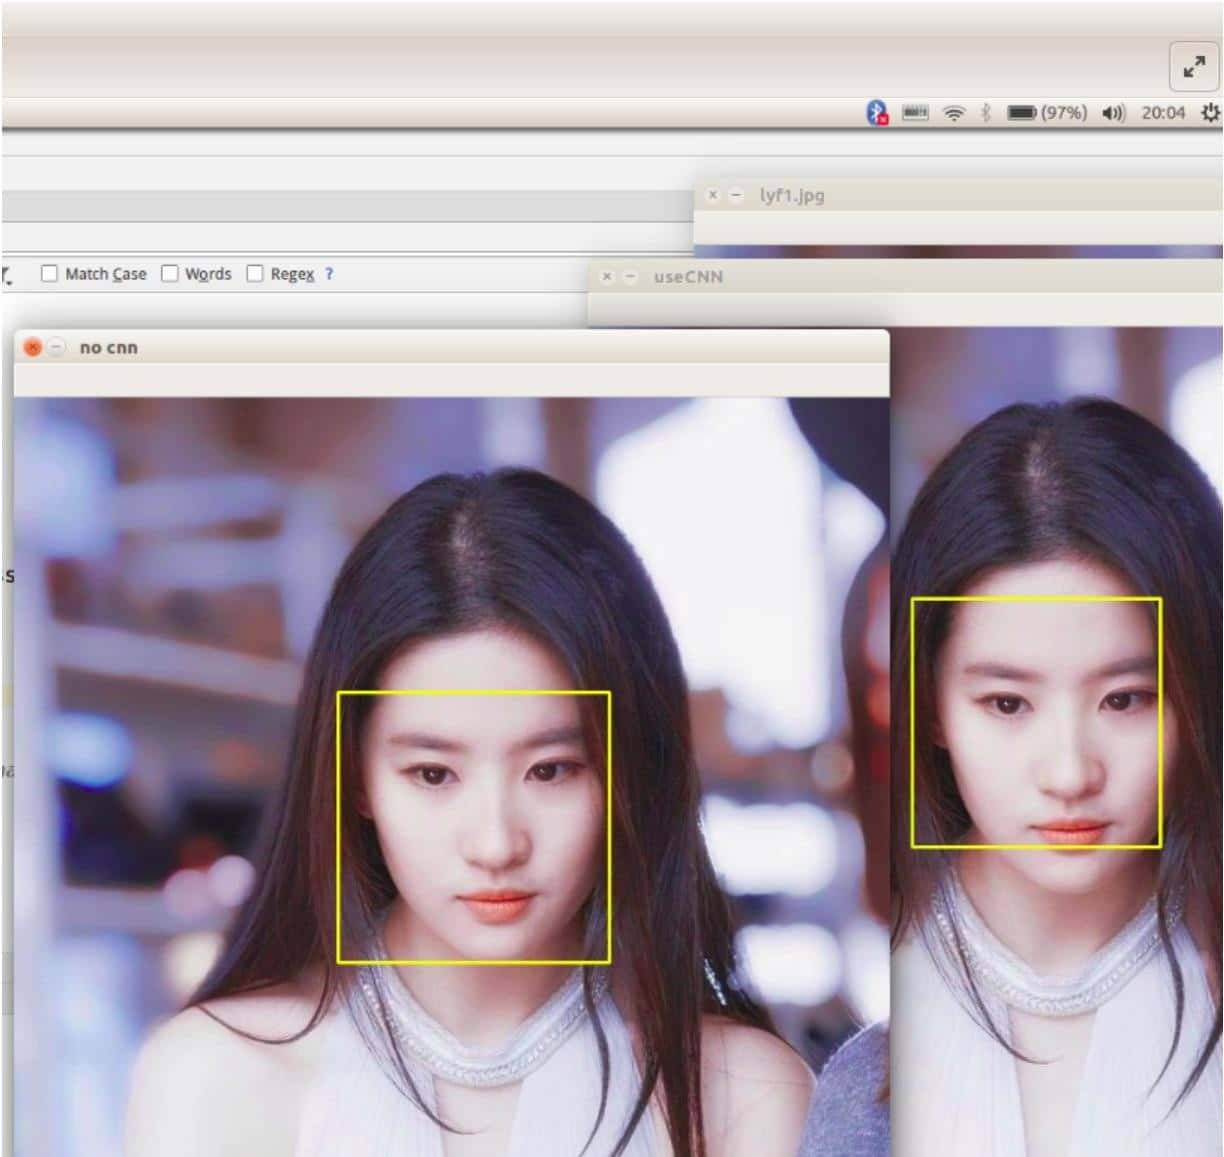Expand the battery 97% indicator menu
This screenshot has height=1157, width=1224.
pyautogui.click(x=1046, y=113)
